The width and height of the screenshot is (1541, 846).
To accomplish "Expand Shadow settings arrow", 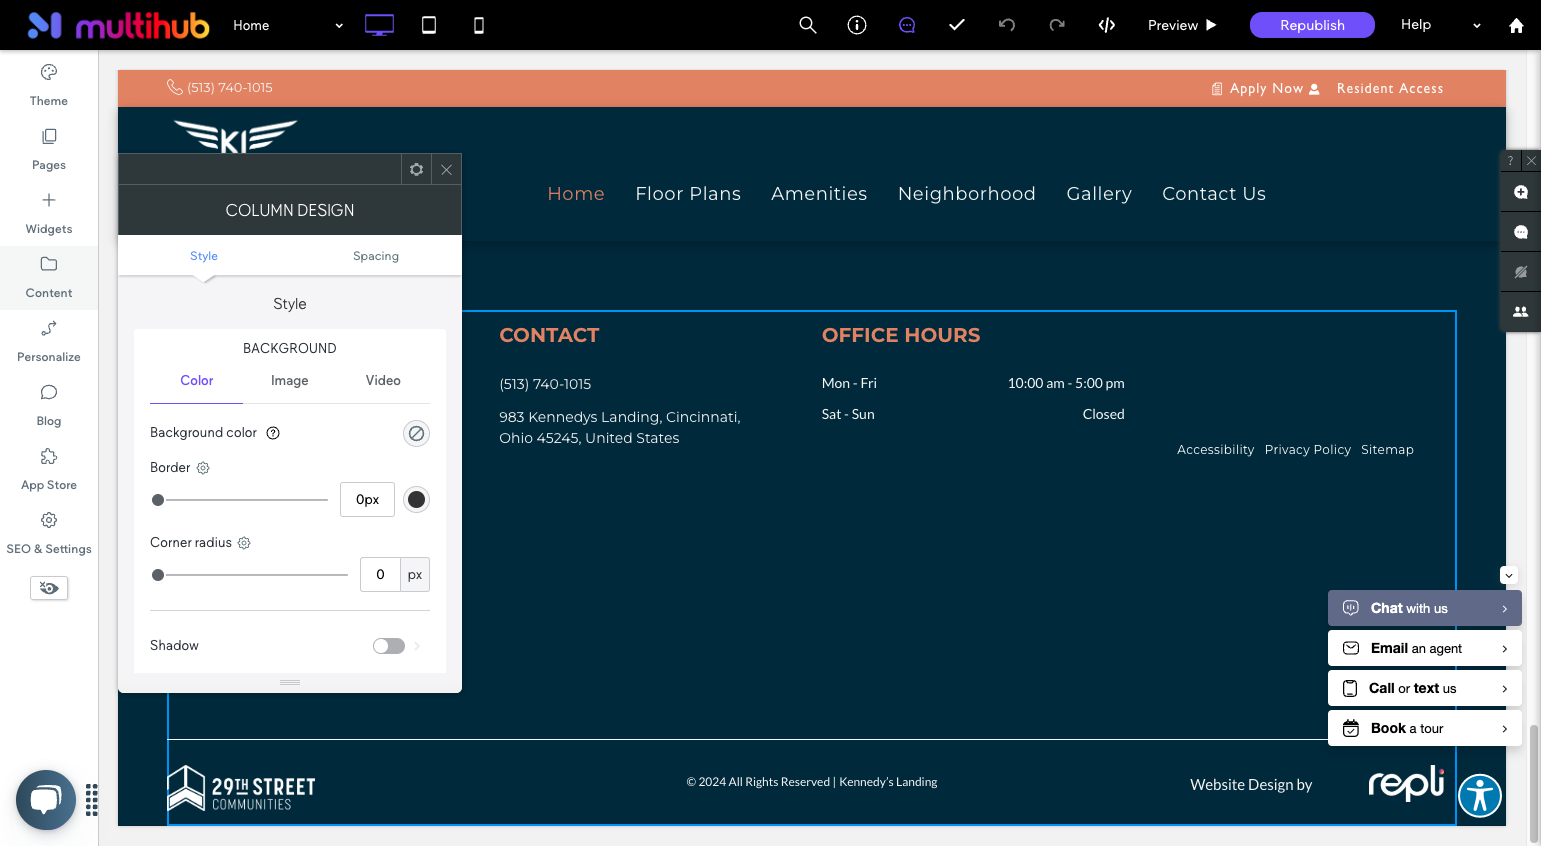I will point(417,646).
